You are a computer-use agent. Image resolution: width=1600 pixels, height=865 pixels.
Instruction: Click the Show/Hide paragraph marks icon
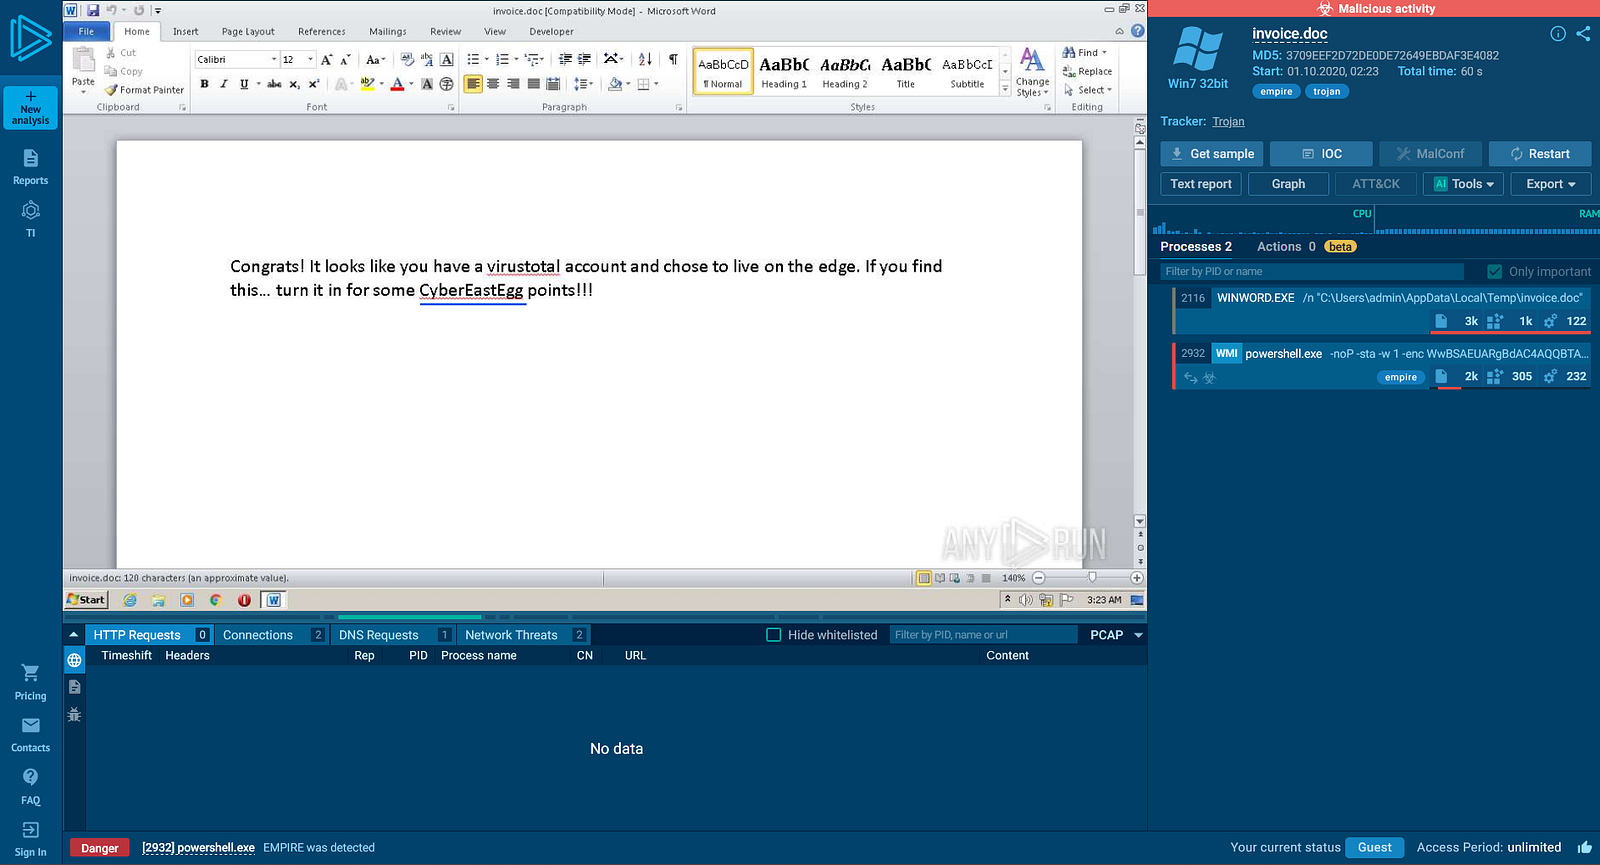pyautogui.click(x=673, y=59)
